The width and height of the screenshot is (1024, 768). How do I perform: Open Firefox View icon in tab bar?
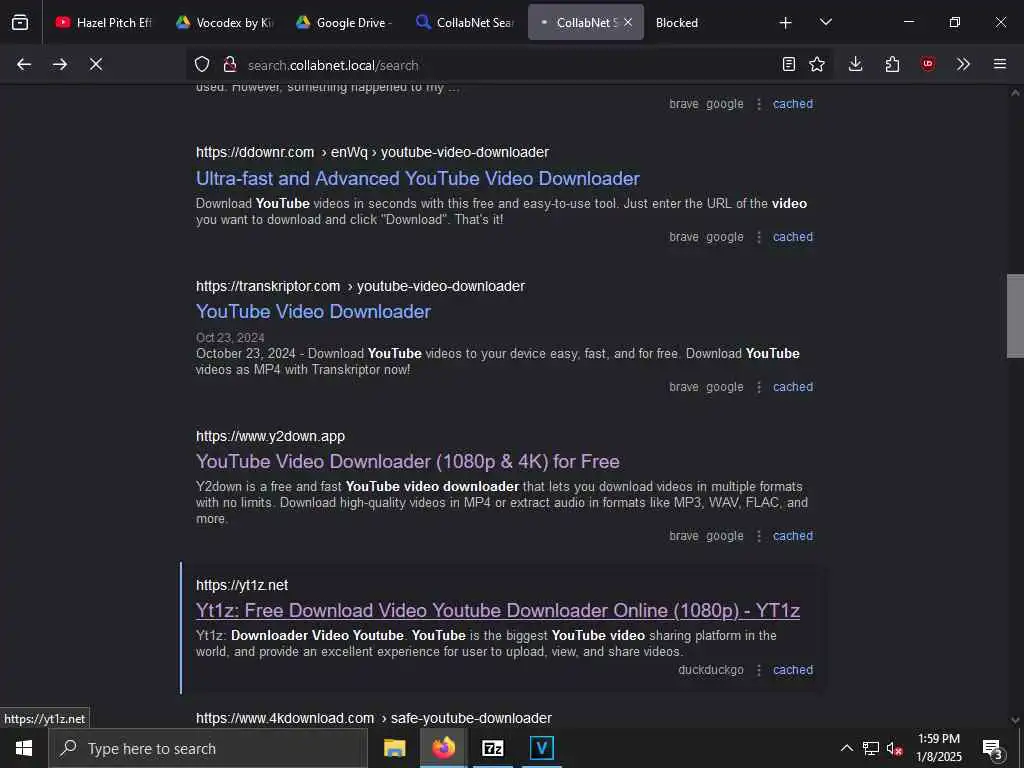pyautogui.click(x=20, y=22)
